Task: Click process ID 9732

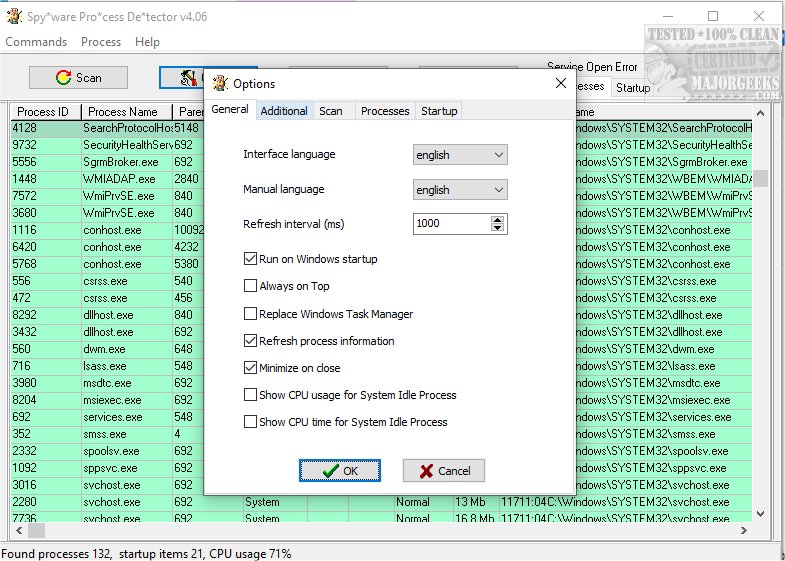Action: point(25,145)
